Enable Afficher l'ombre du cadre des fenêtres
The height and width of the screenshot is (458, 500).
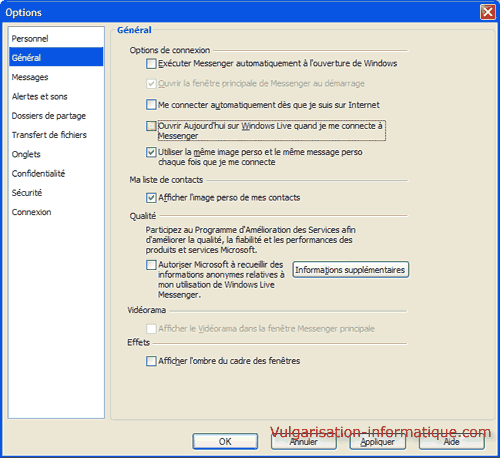click(151, 361)
